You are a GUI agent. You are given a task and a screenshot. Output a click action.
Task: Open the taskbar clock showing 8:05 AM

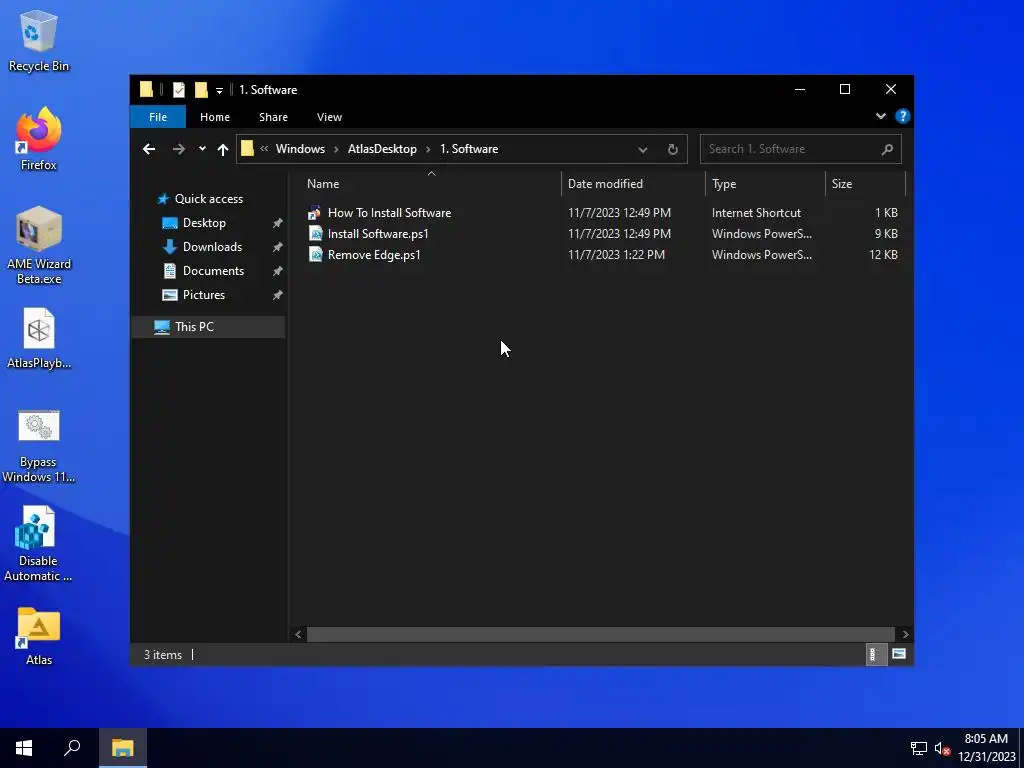(x=987, y=748)
